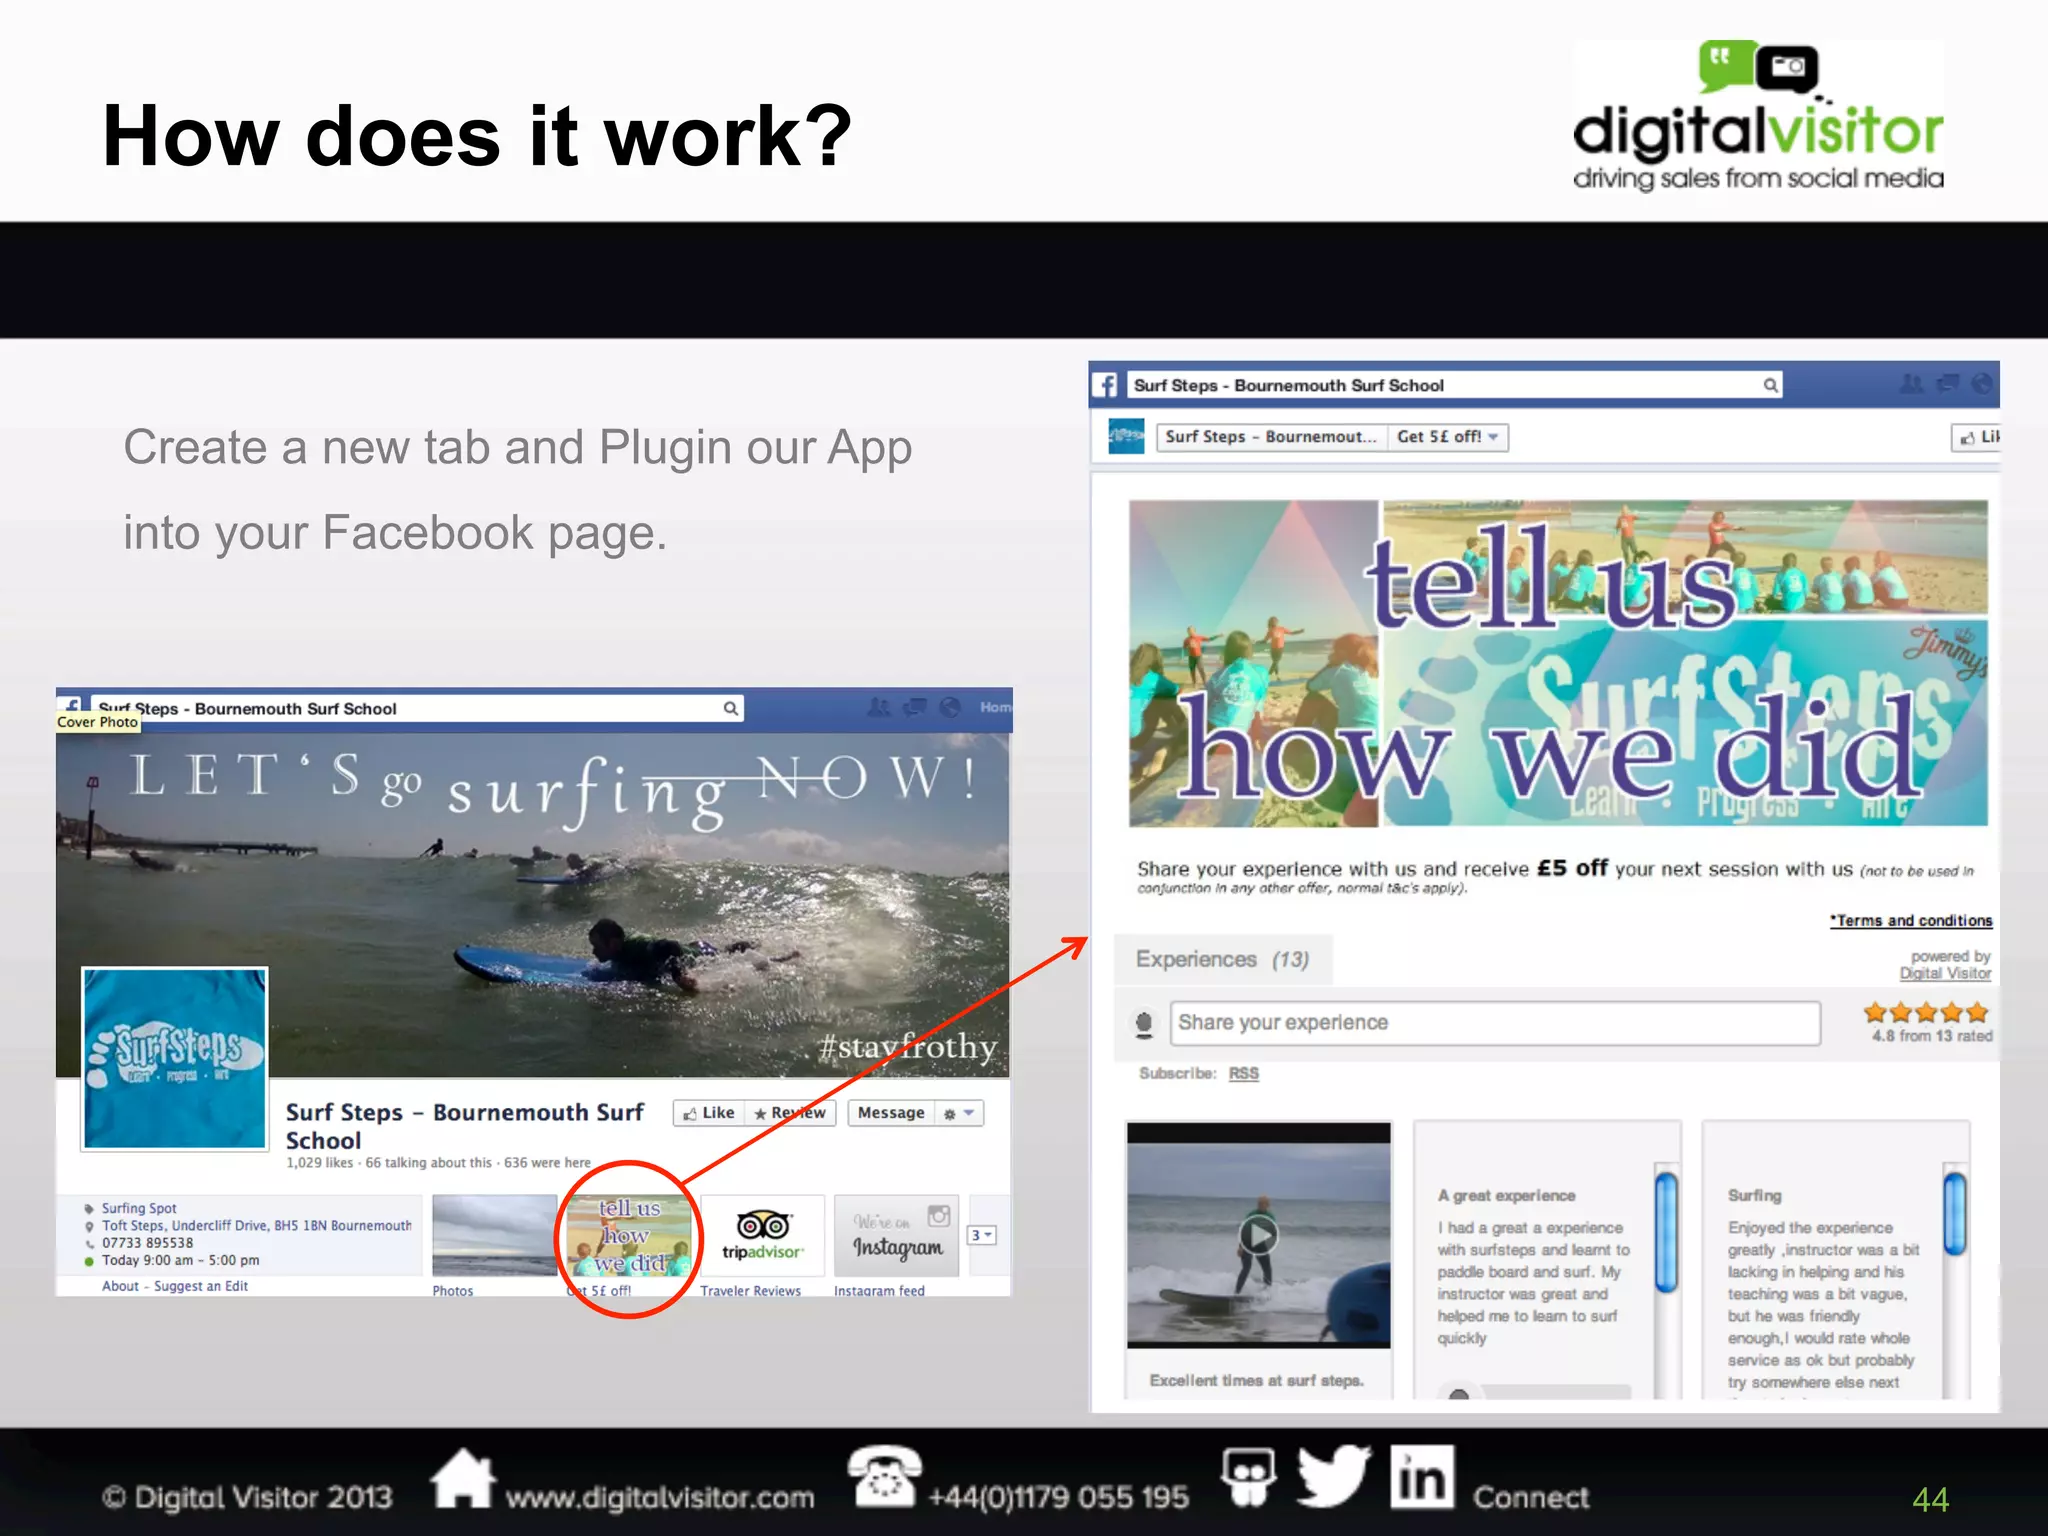
Task: Open the Photos tab thumbnail
Action: pos(494,1236)
